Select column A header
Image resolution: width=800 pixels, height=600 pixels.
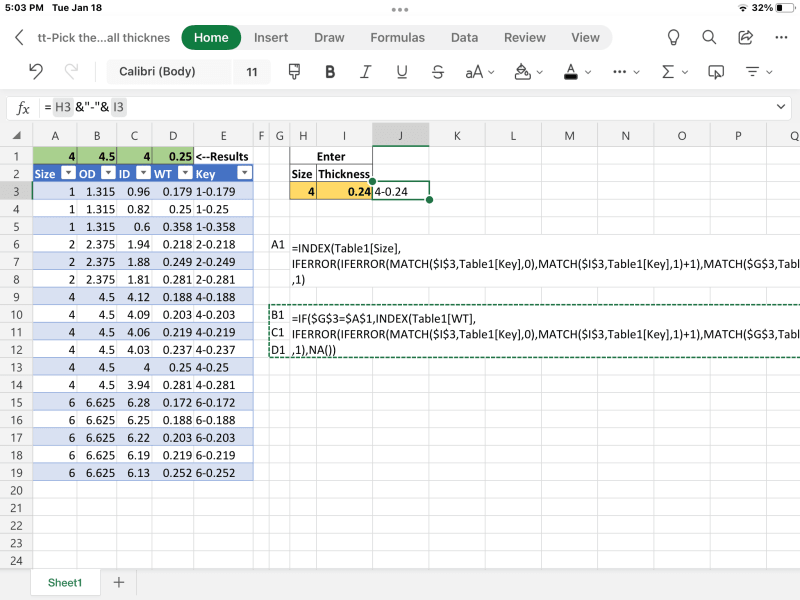[55, 136]
